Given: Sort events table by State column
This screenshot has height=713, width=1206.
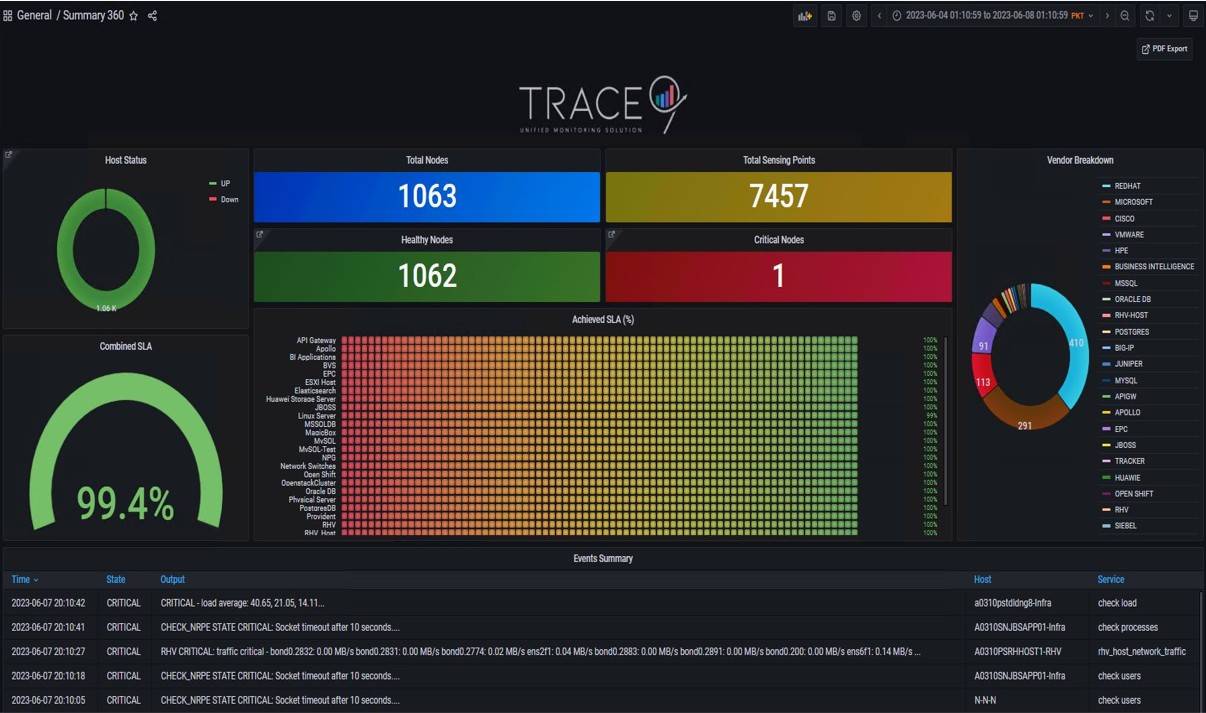Looking at the screenshot, I should (116, 579).
